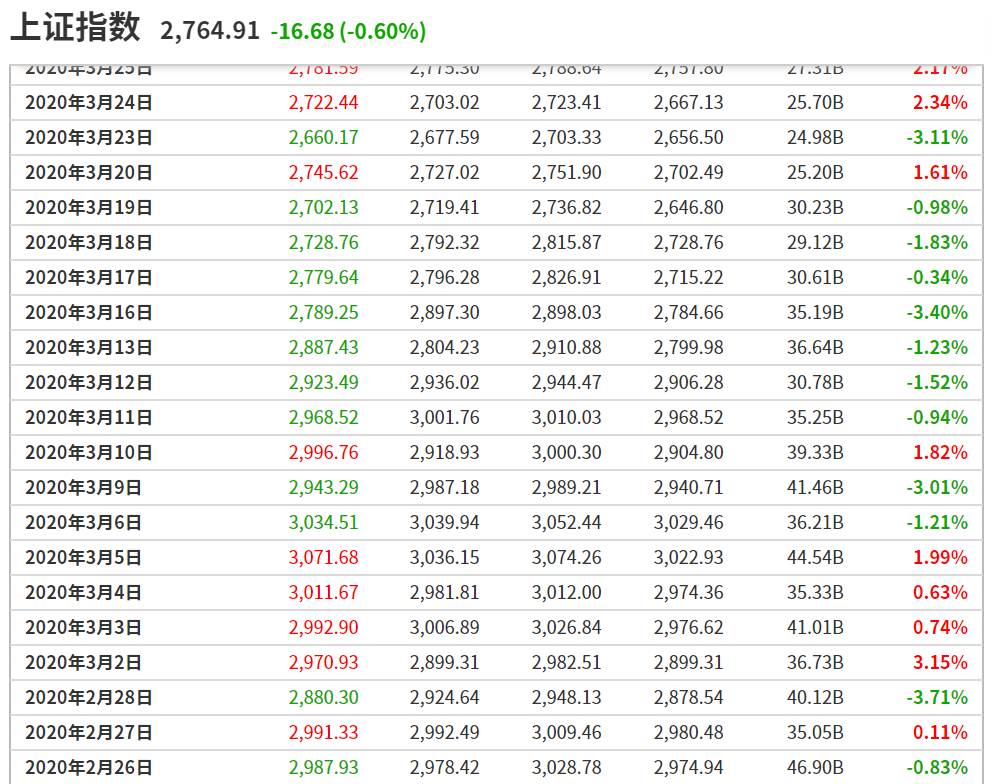Select the 2020年3月19日 date cell
996x784 pixels.
coord(89,207)
